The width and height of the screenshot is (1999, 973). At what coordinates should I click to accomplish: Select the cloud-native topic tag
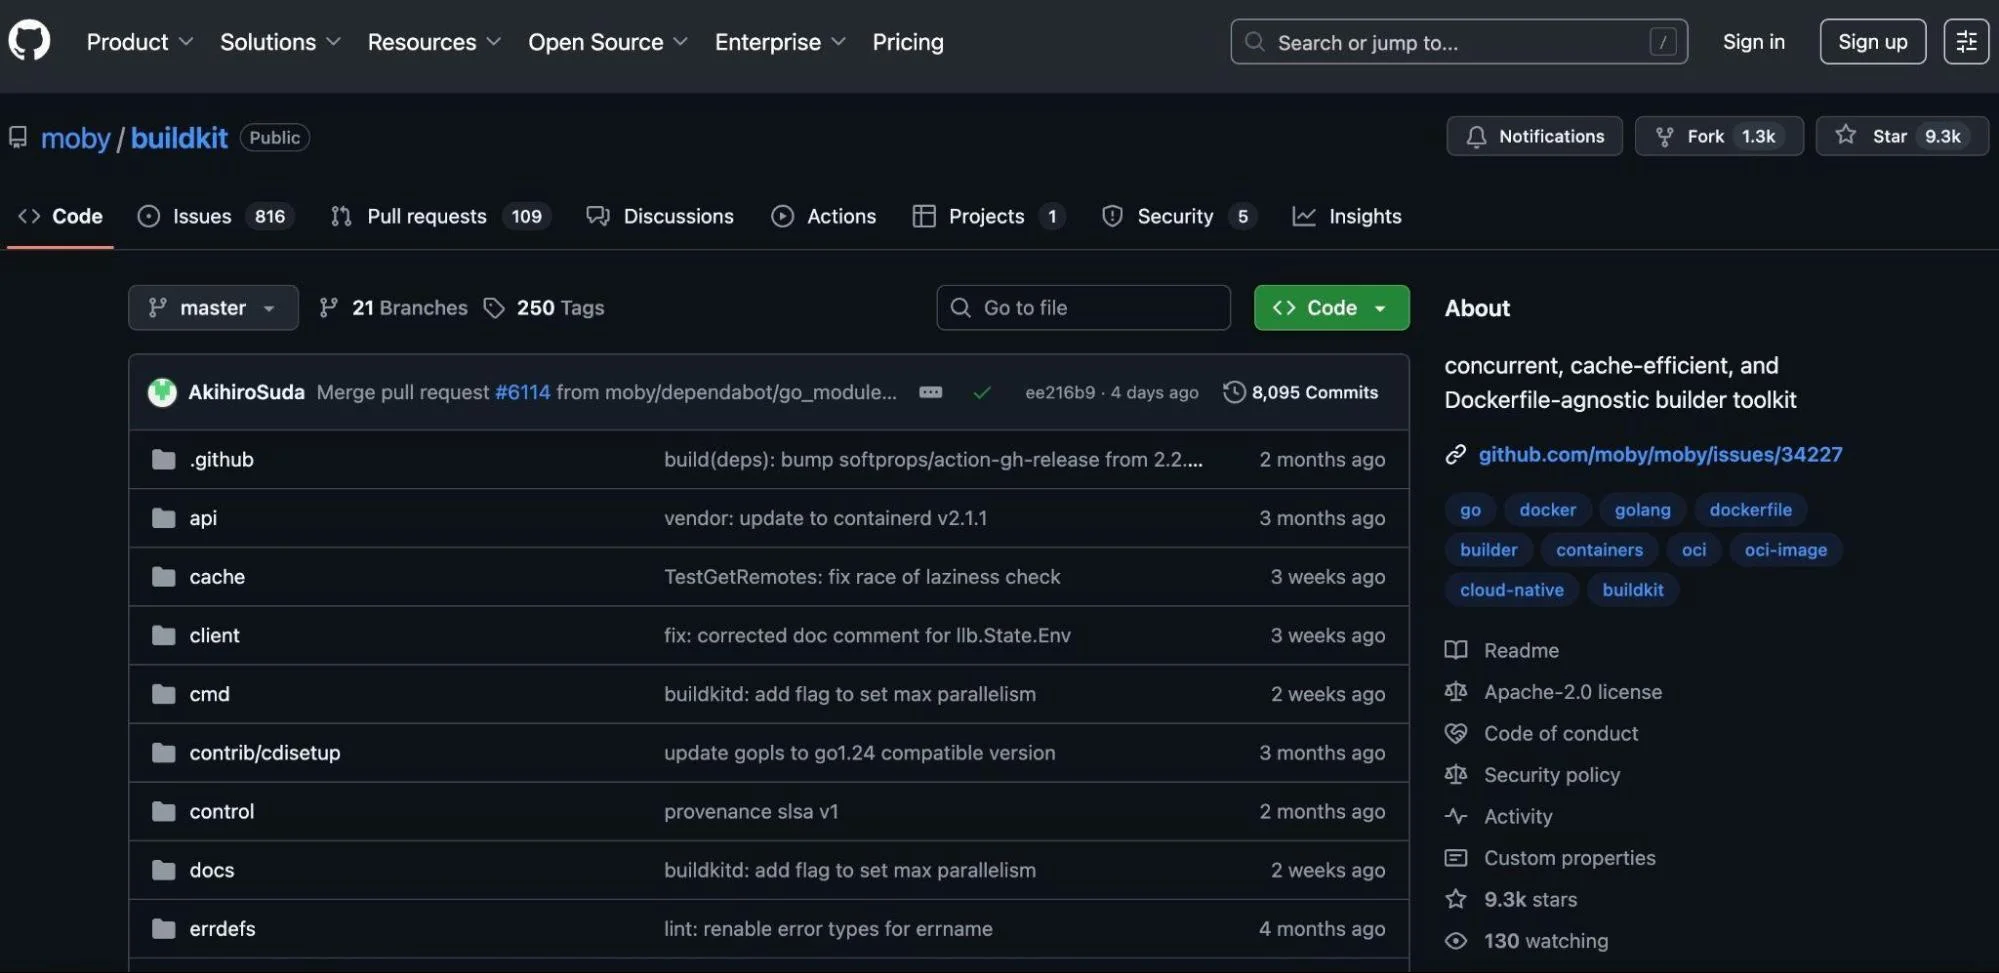click(1511, 590)
